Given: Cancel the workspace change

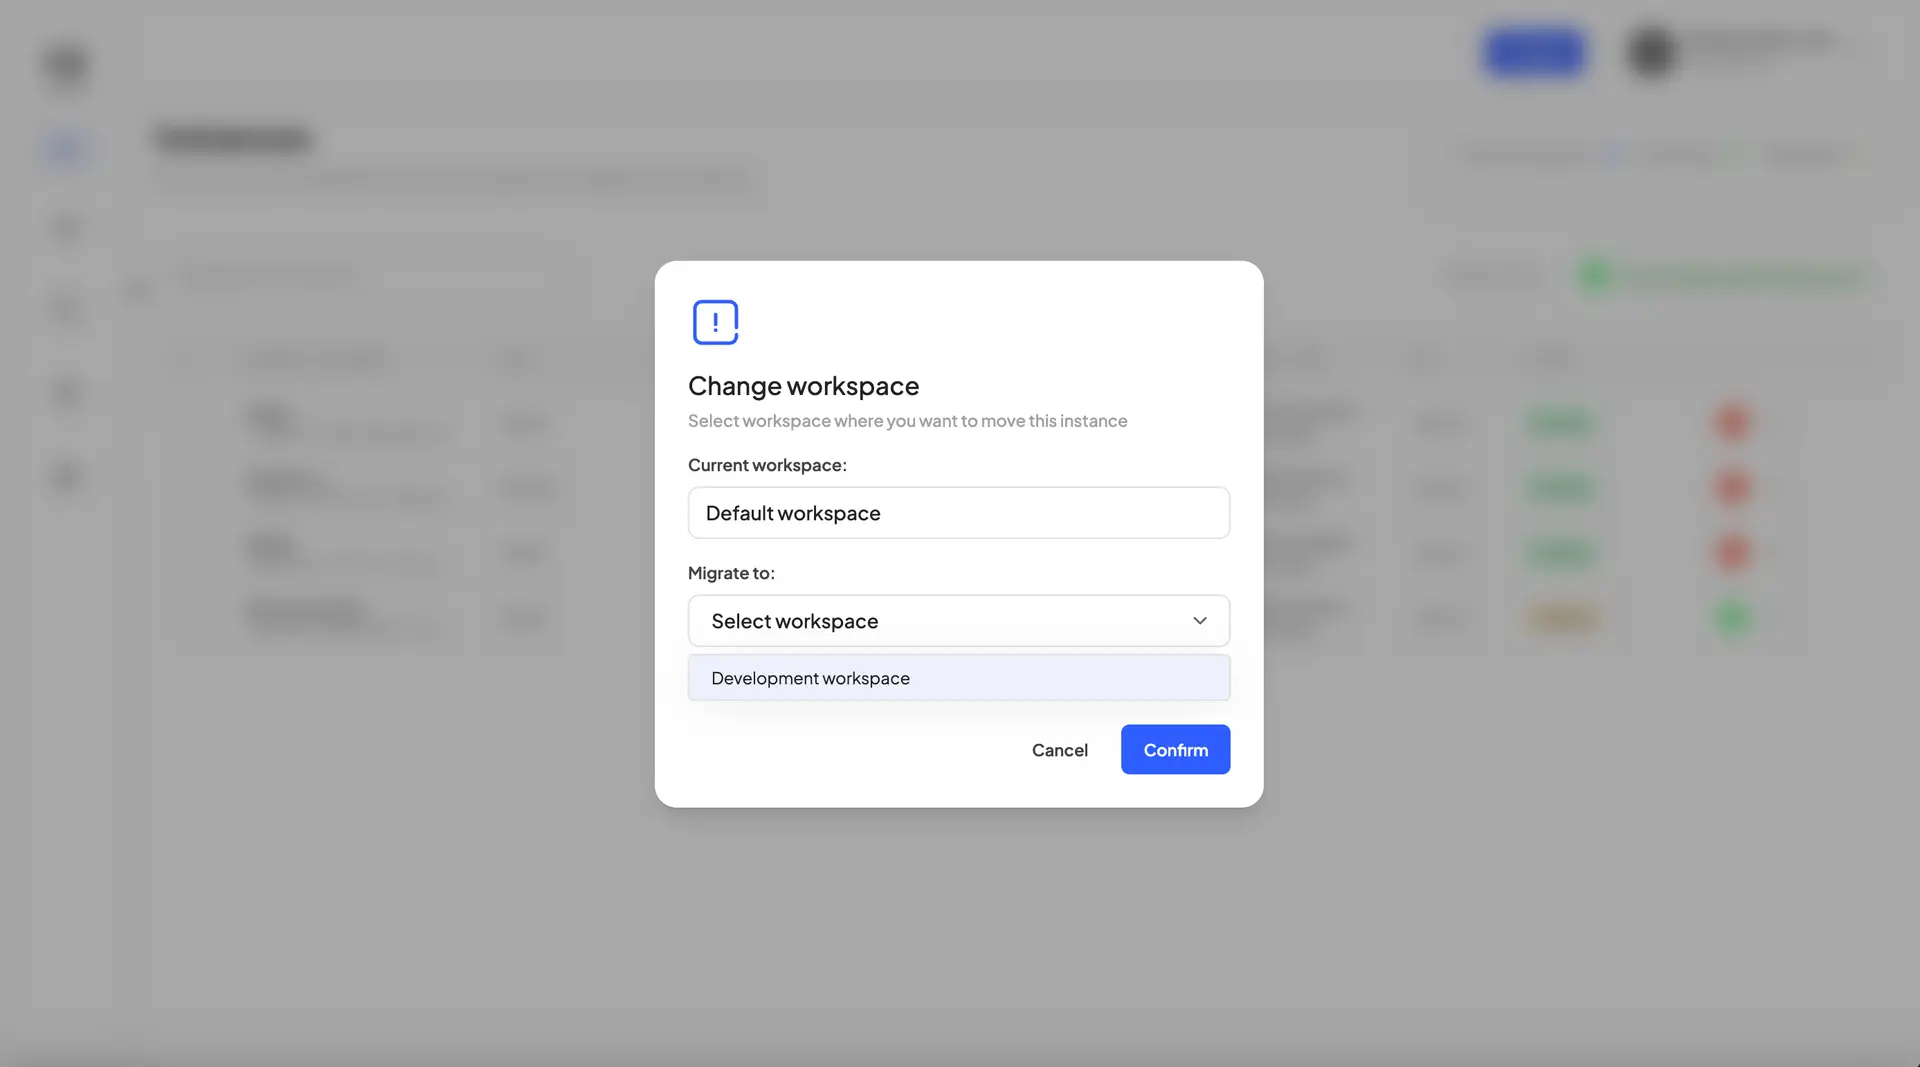Looking at the screenshot, I should 1060,749.
